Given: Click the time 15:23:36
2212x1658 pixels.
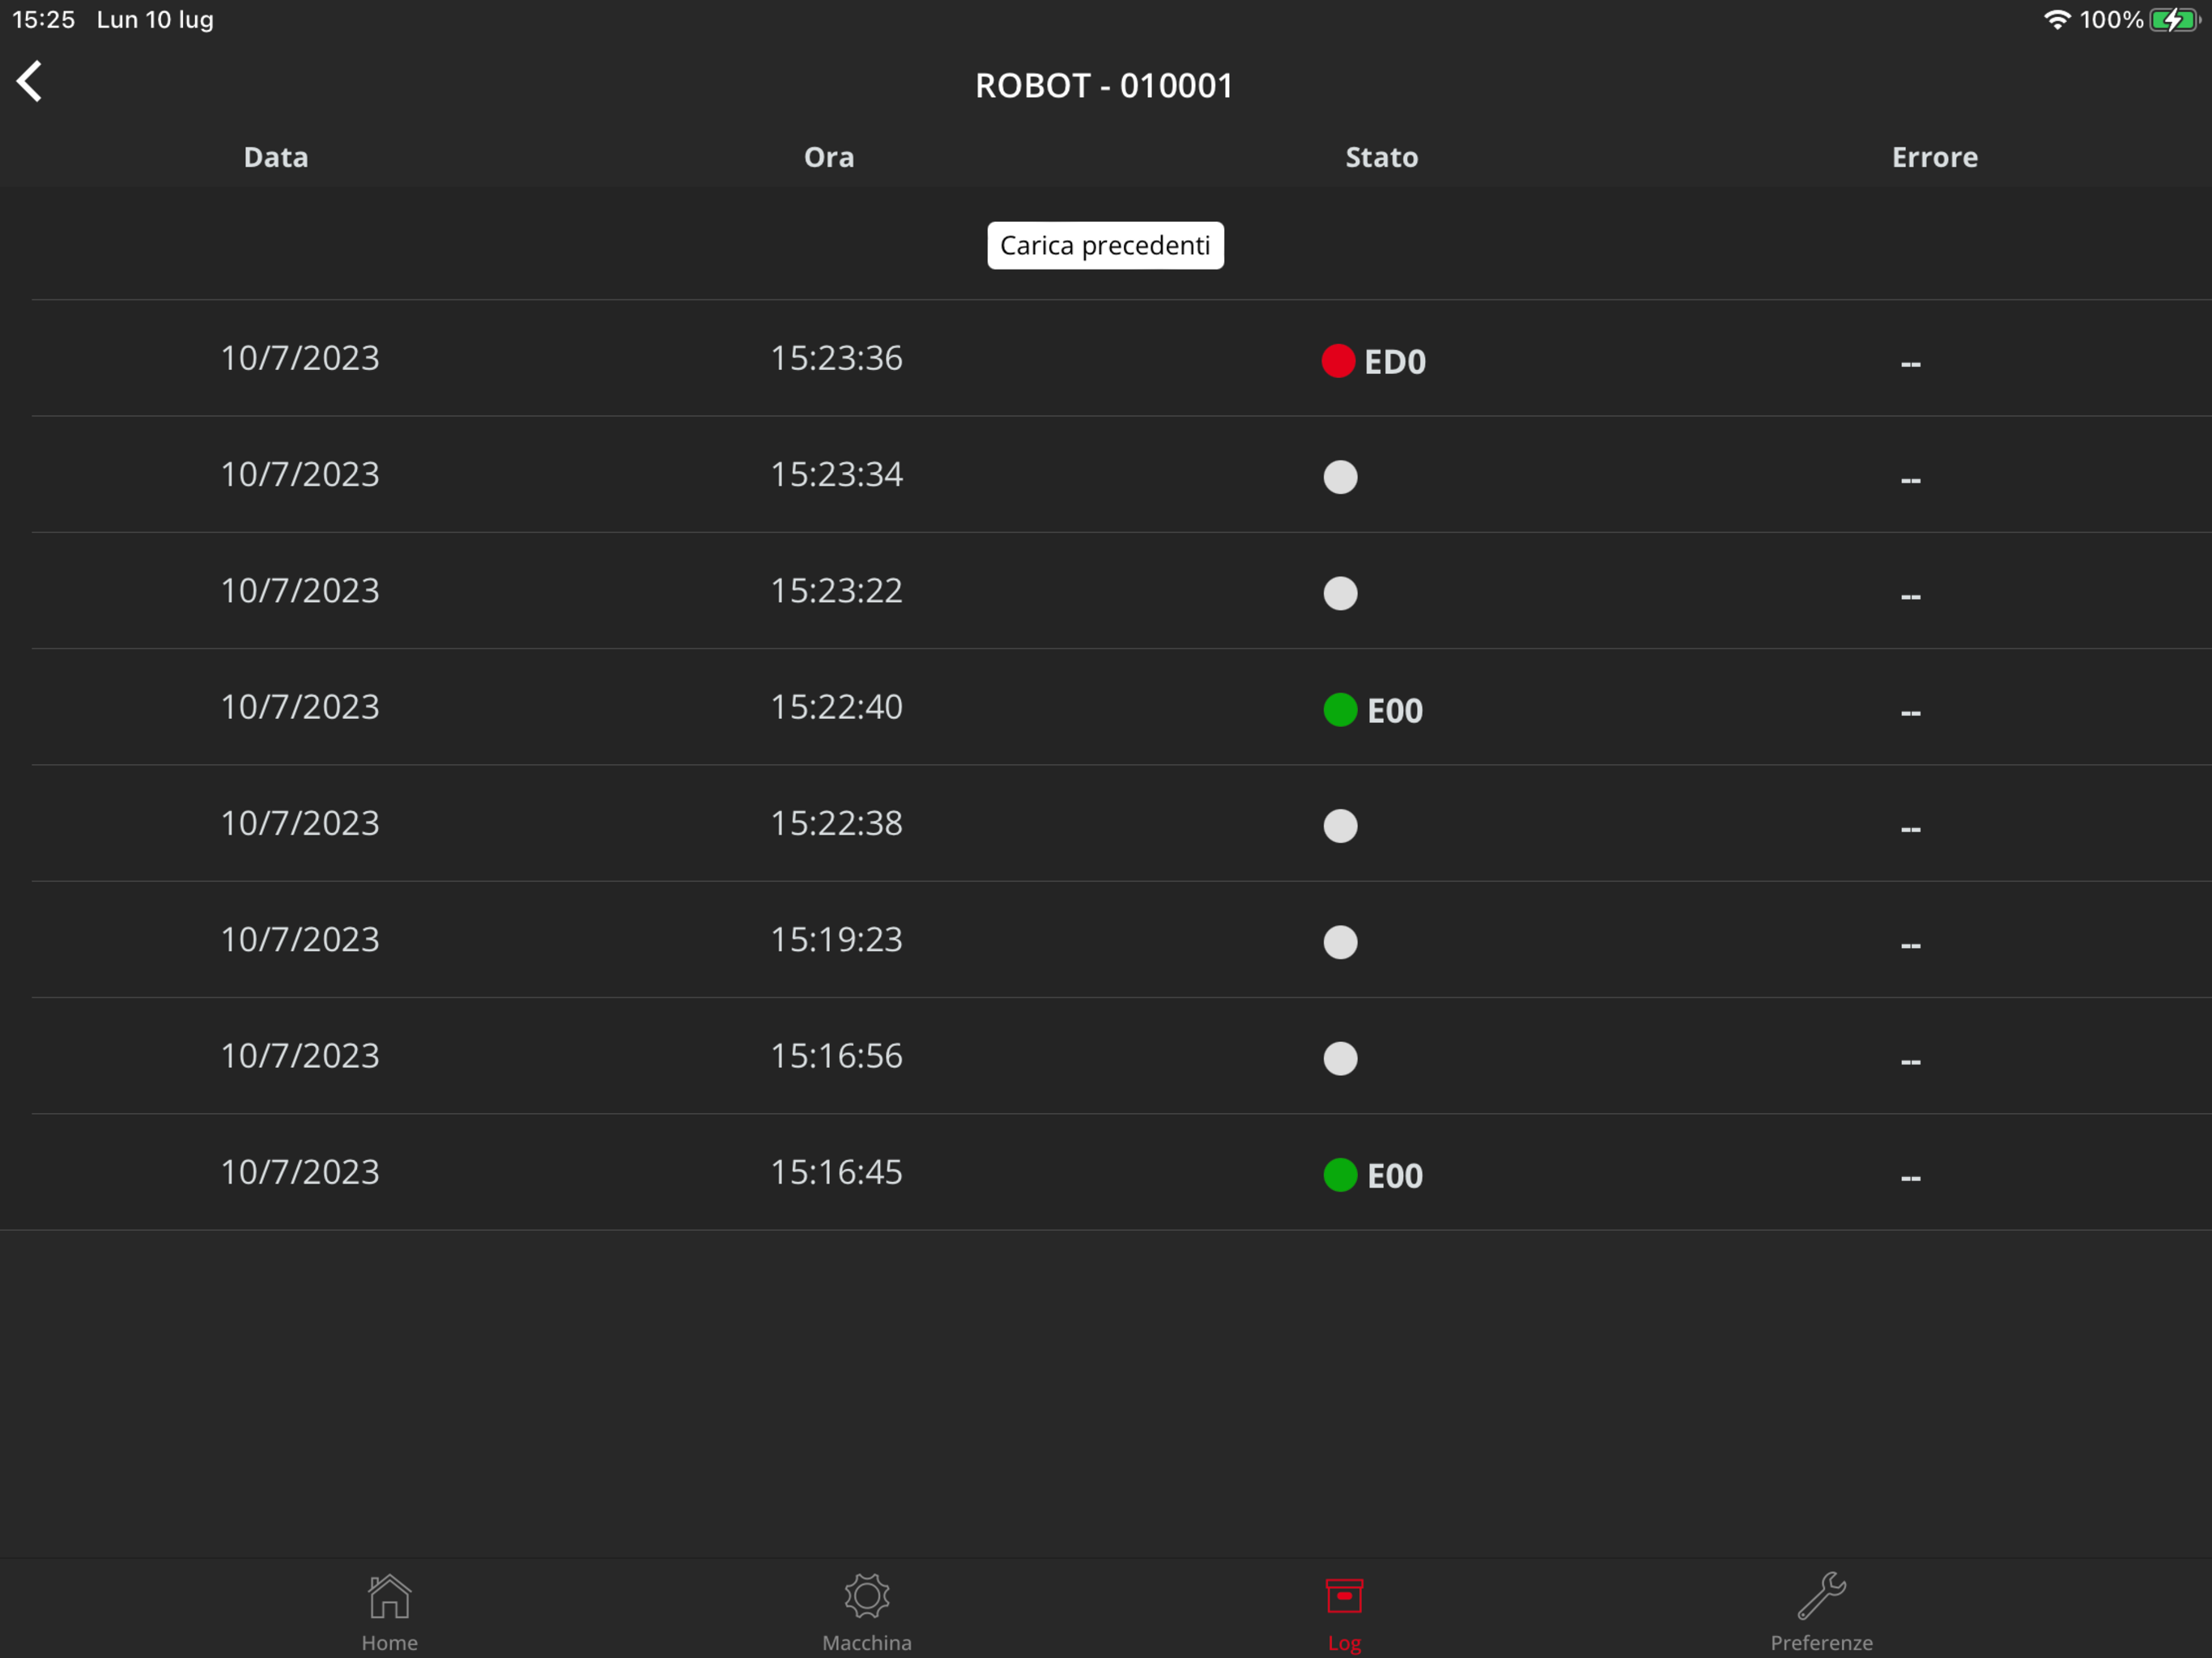Looking at the screenshot, I should tap(836, 358).
